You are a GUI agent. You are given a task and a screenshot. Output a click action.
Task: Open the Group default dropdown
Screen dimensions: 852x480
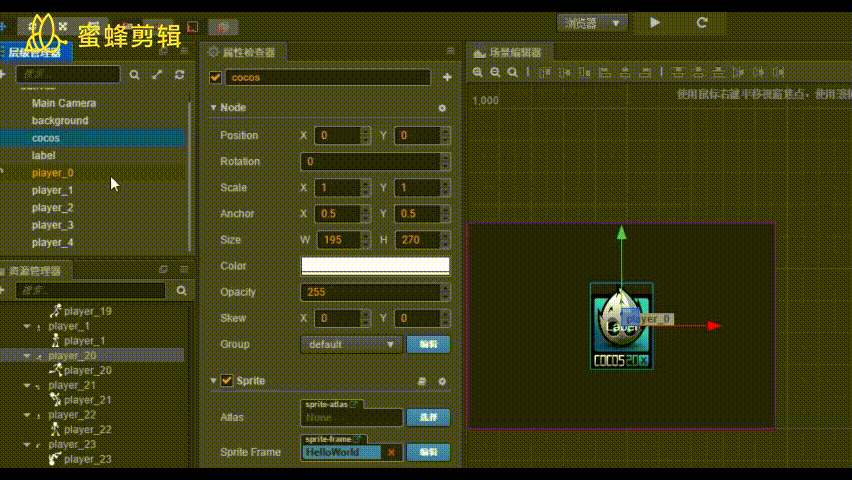pyautogui.click(x=351, y=344)
